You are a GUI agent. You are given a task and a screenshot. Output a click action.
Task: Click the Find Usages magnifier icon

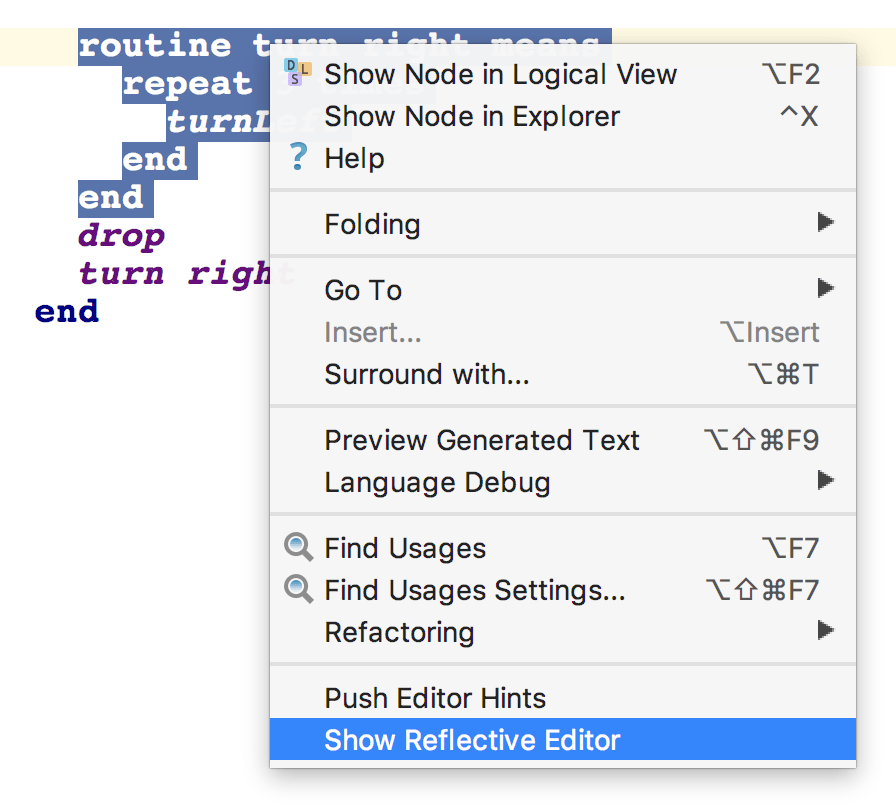tap(298, 547)
